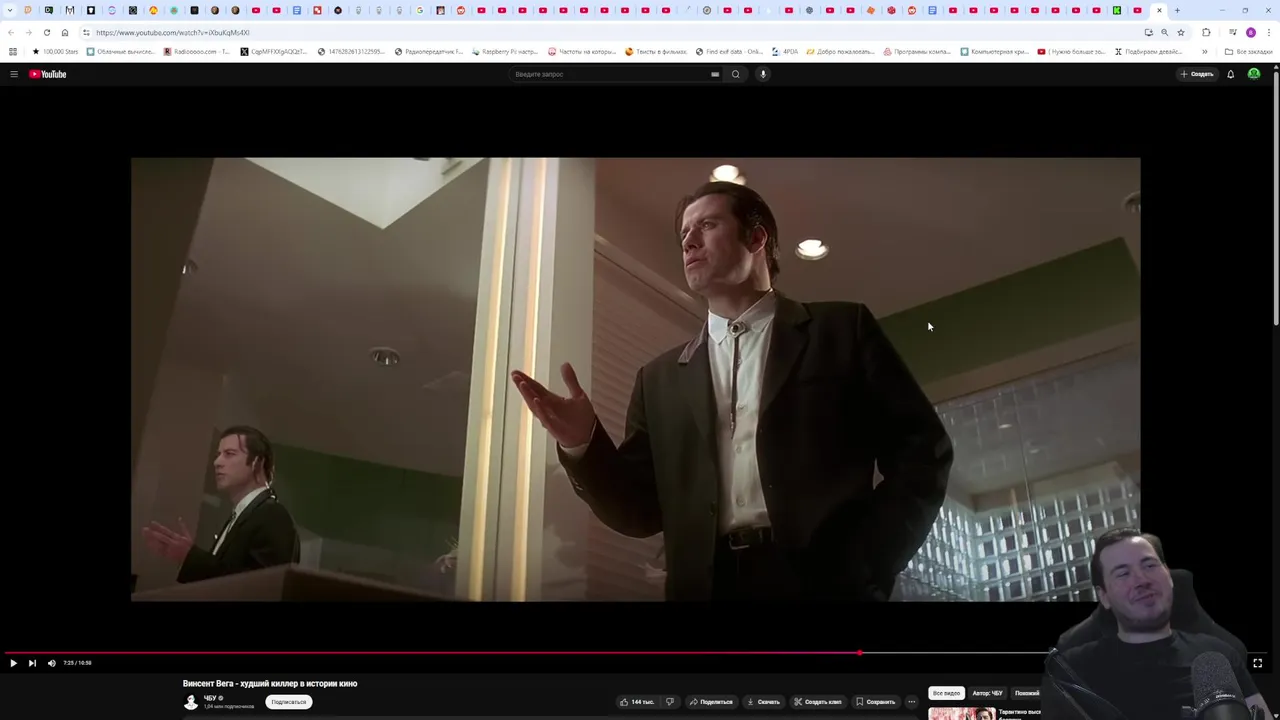Screen dimensions: 1280x720
Task: Open YouTube notifications bell
Action: point(1230,74)
